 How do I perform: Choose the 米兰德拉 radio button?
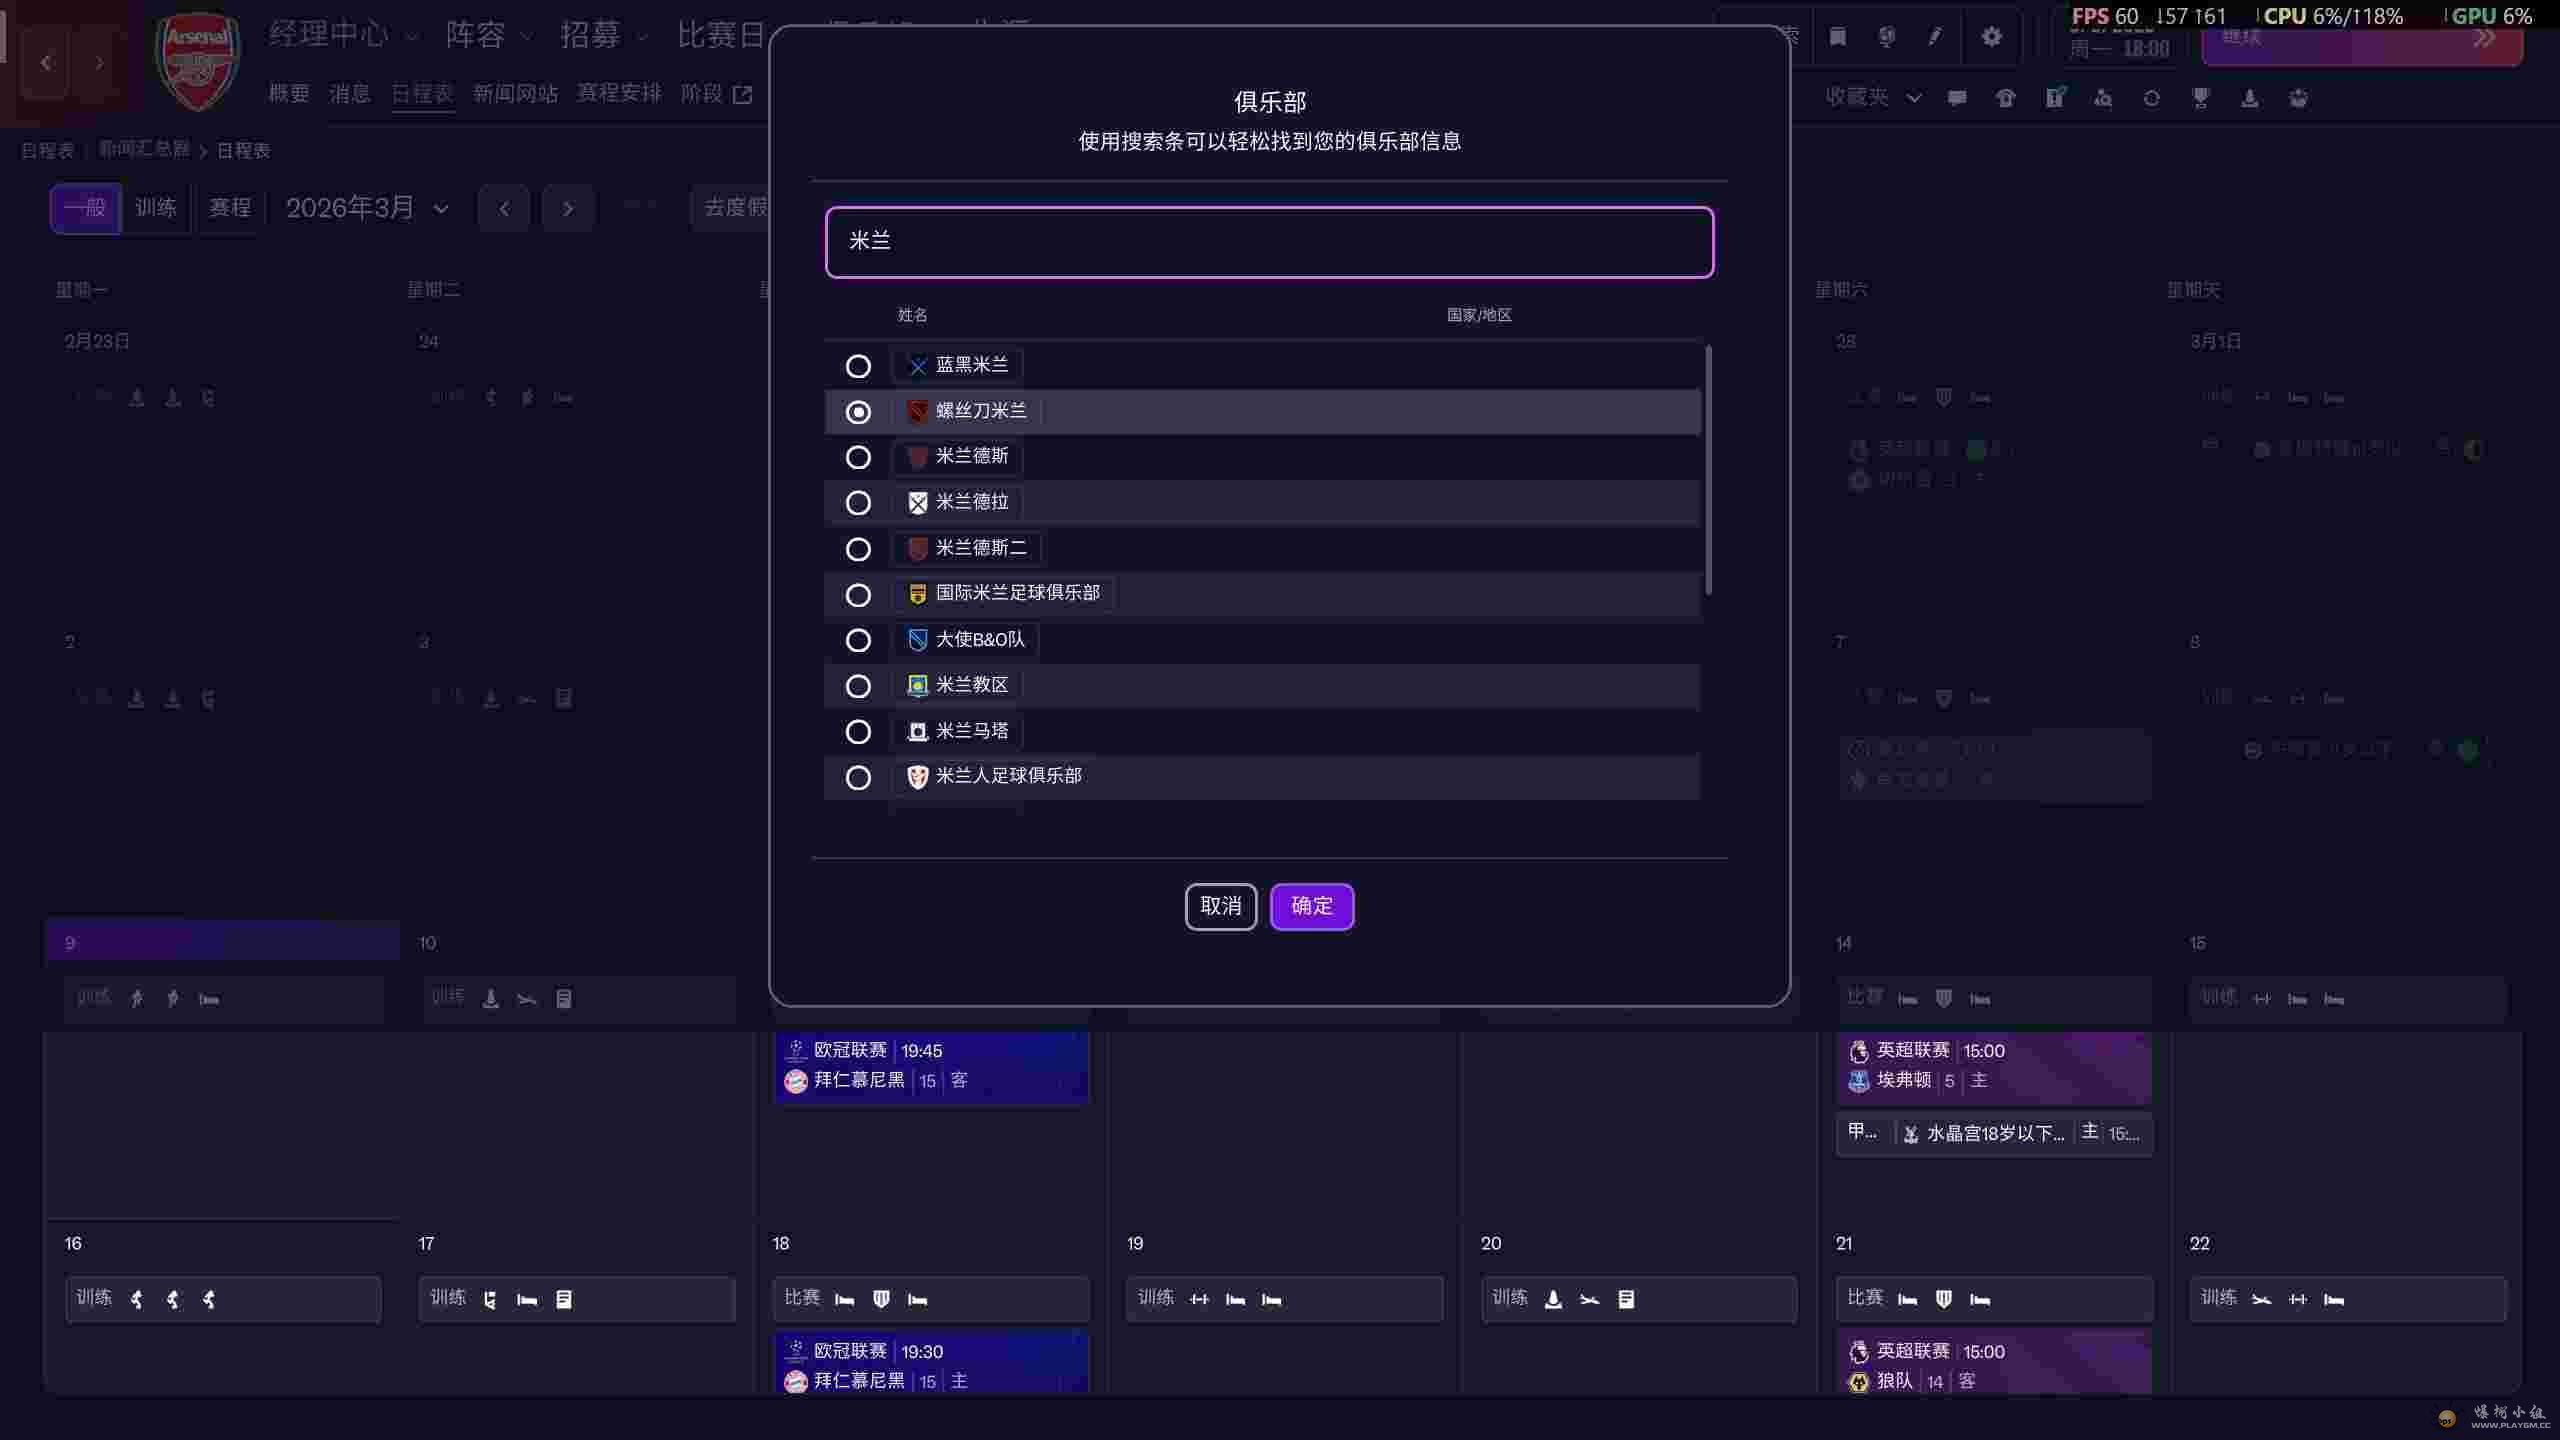[858, 503]
